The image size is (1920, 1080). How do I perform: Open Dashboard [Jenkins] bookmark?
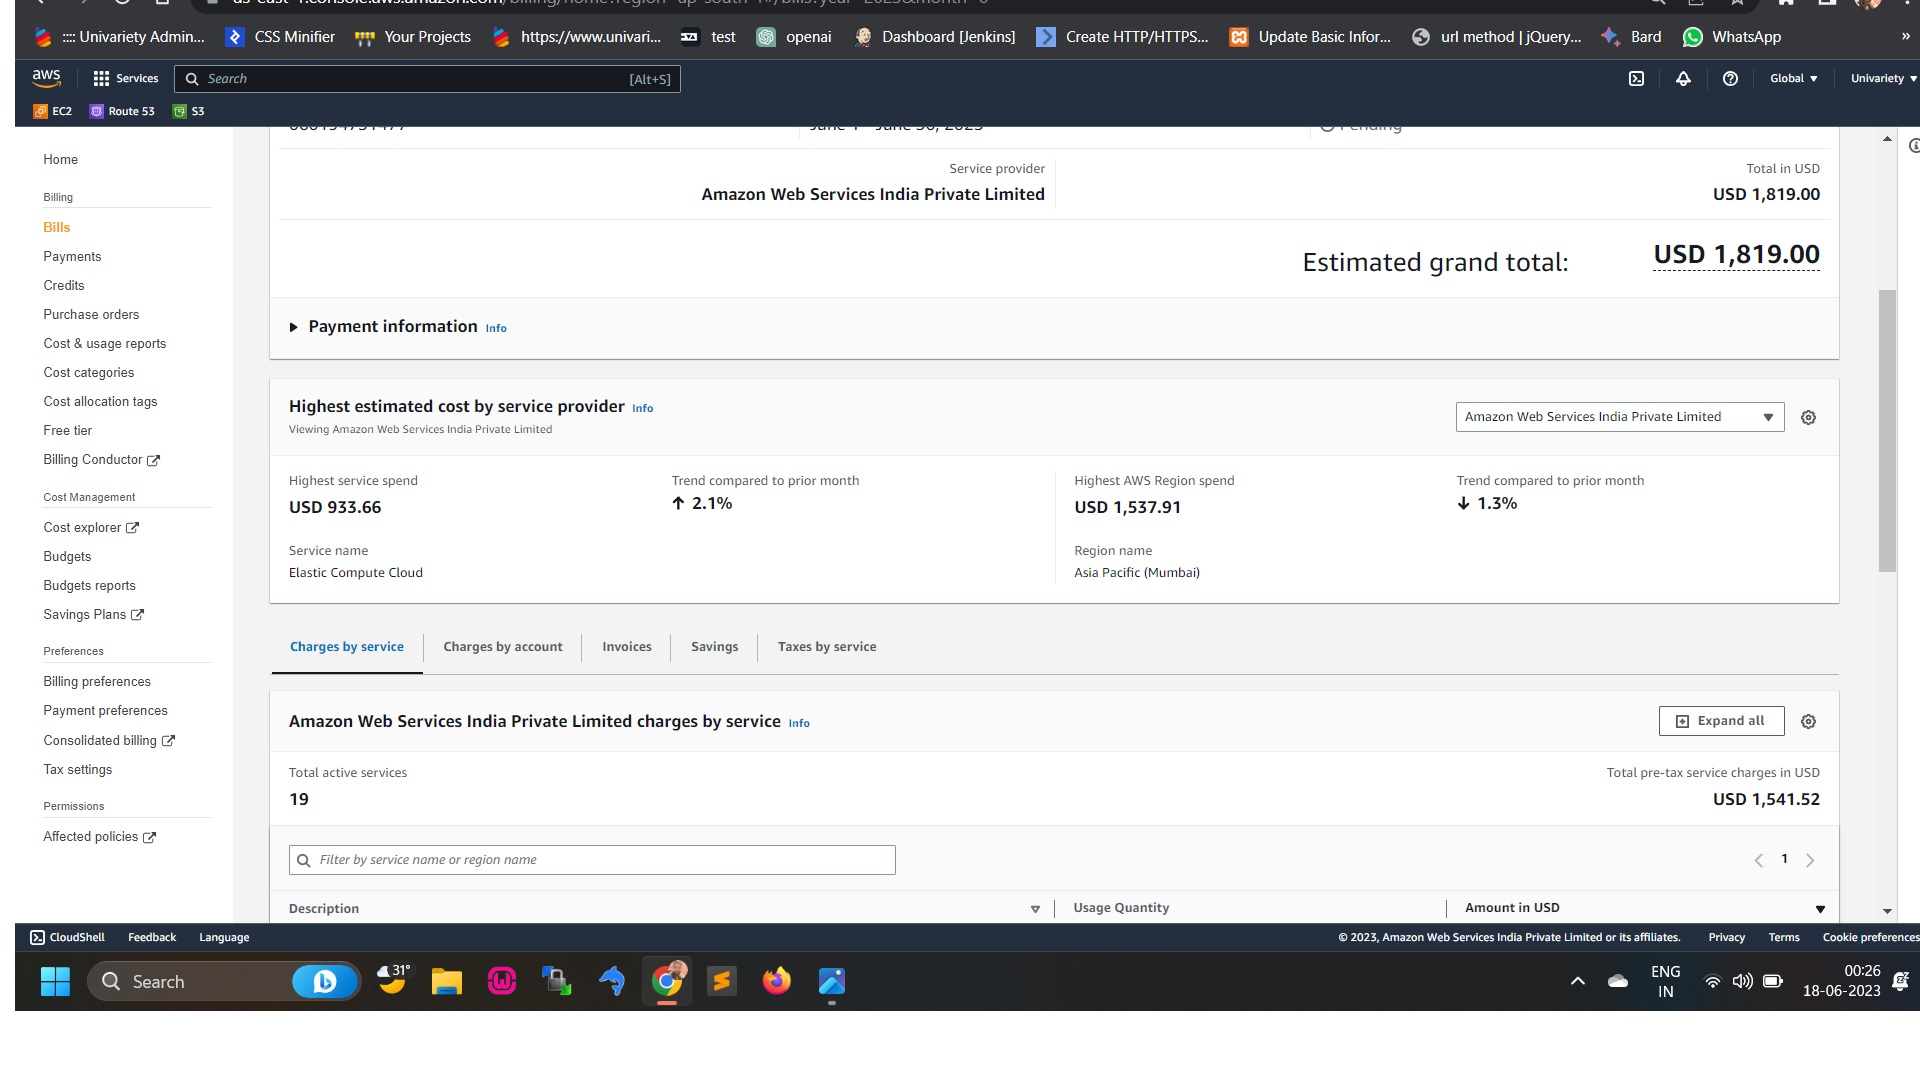[x=934, y=37]
